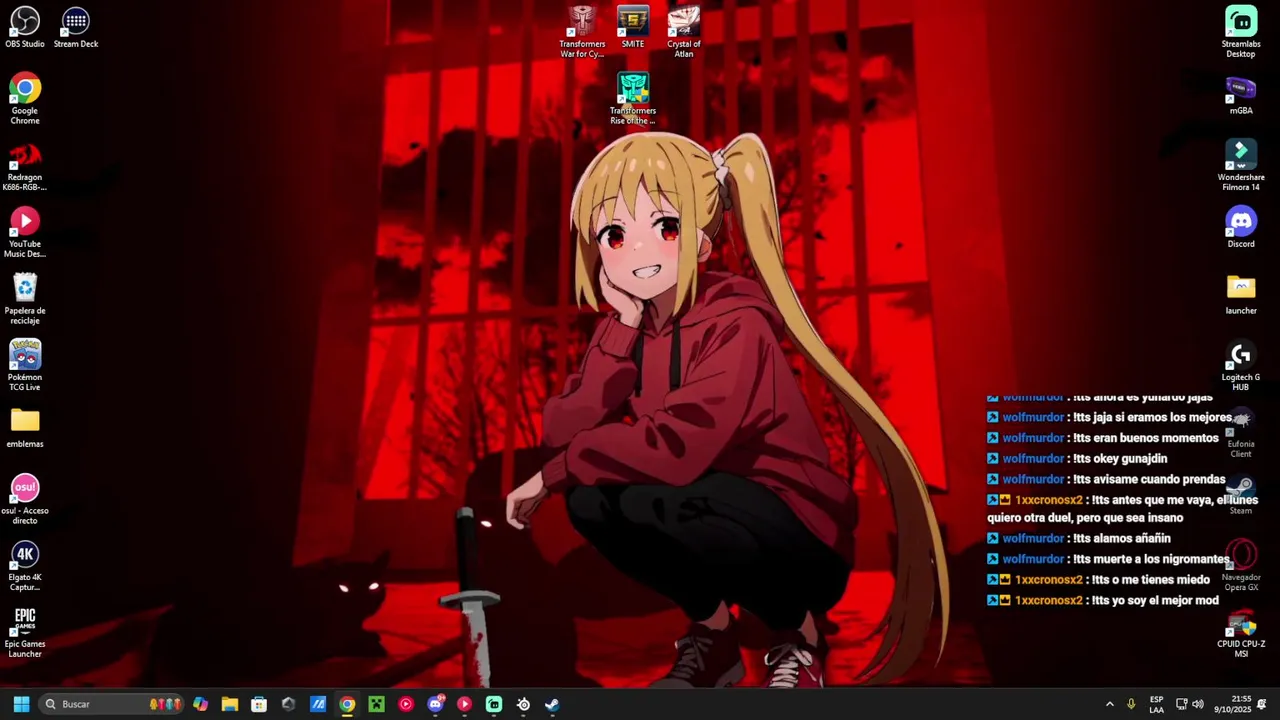Click chat message "!tts alamos añañin"
The image size is (1280, 720).
(x=1120, y=538)
